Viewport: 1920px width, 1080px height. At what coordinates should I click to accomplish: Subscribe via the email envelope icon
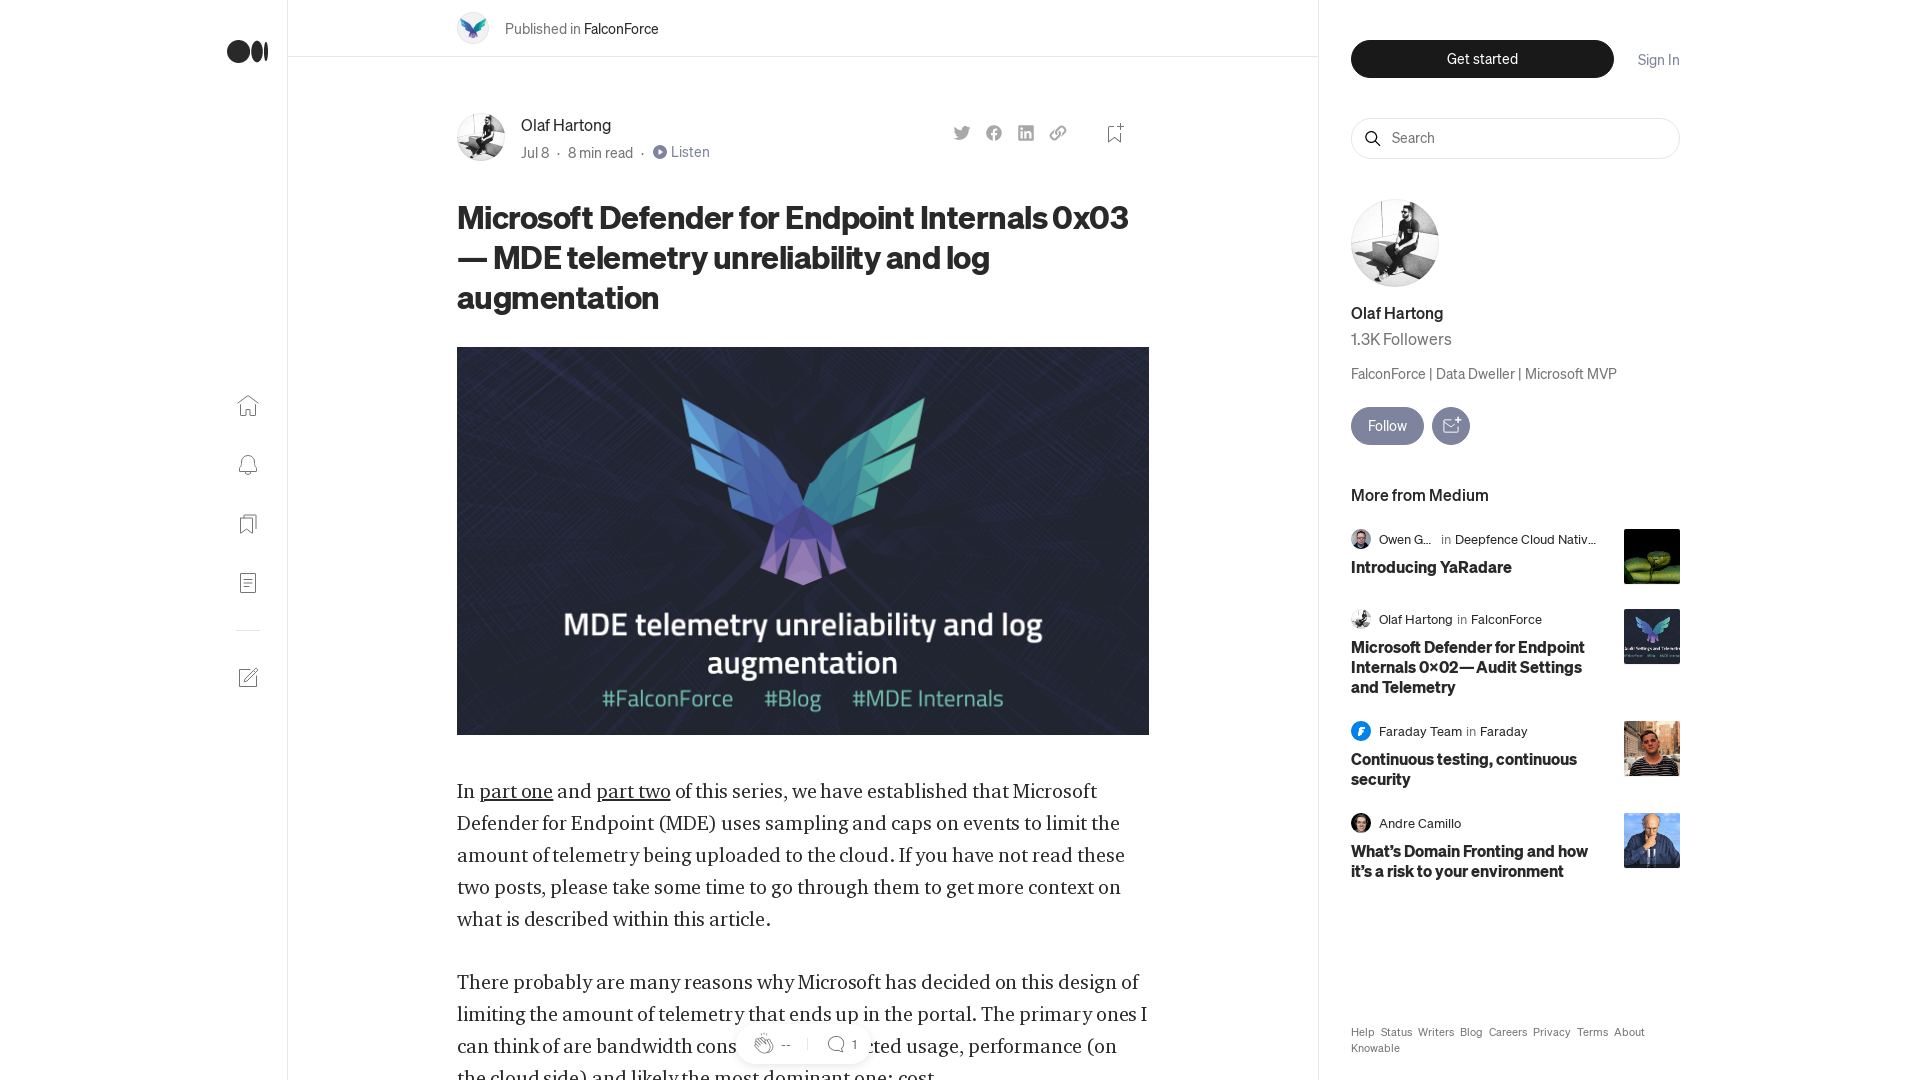1451,426
